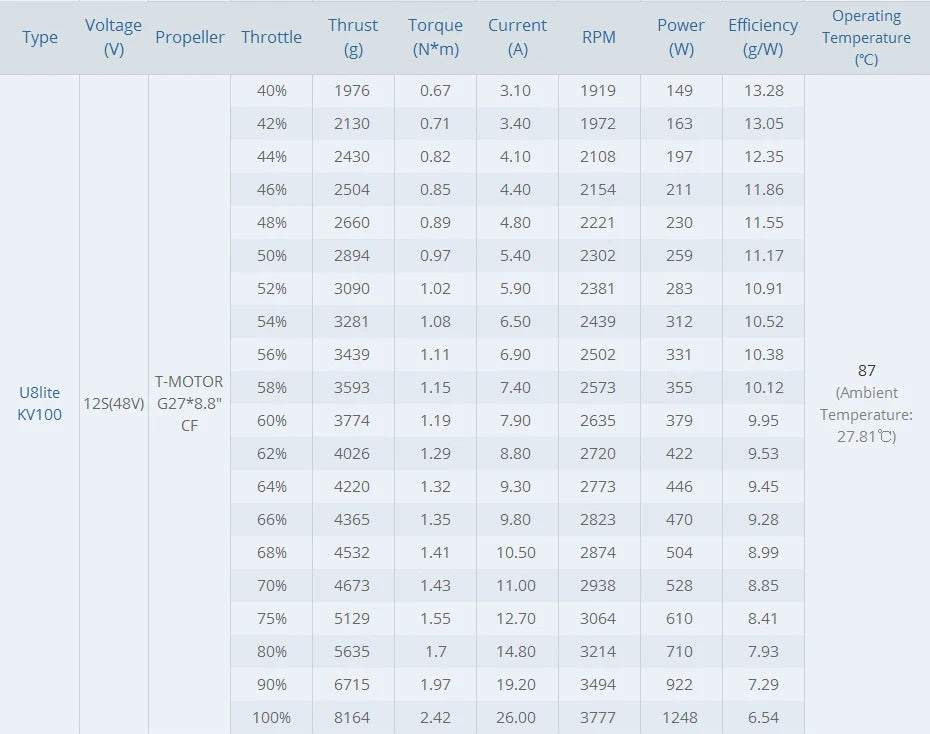Image resolution: width=930 pixels, height=734 pixels.
Task: Click the 100% throttle cell
Action: coord(271,717)
